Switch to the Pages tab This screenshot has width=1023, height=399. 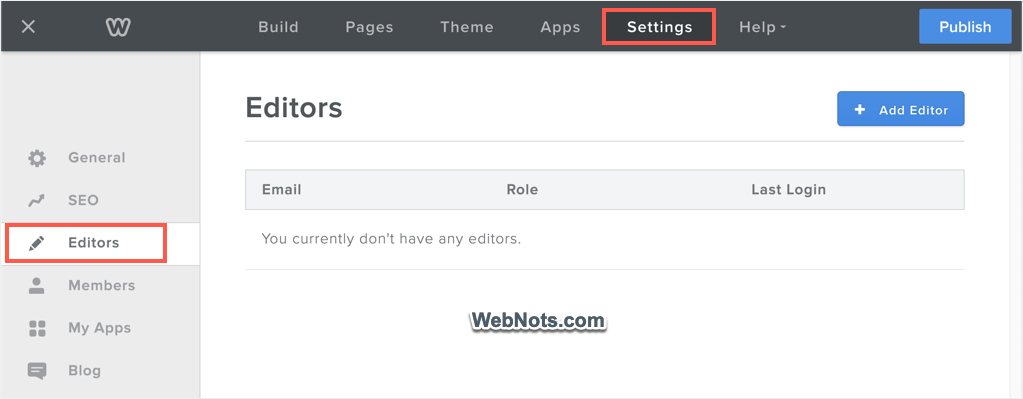click(x=369, y=27)
